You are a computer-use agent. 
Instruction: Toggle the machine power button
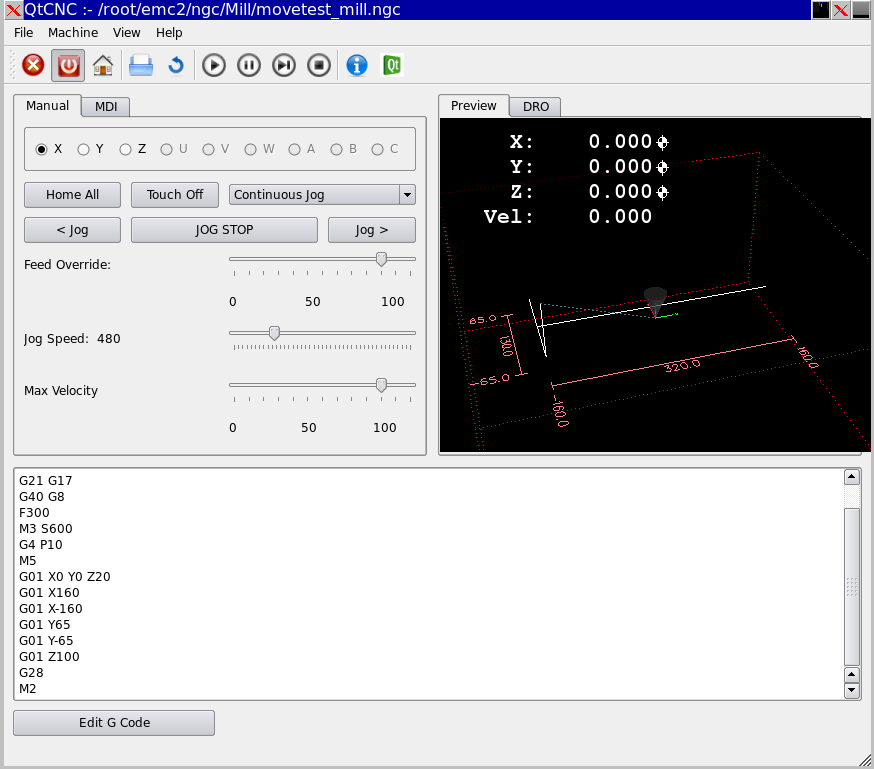68,66
